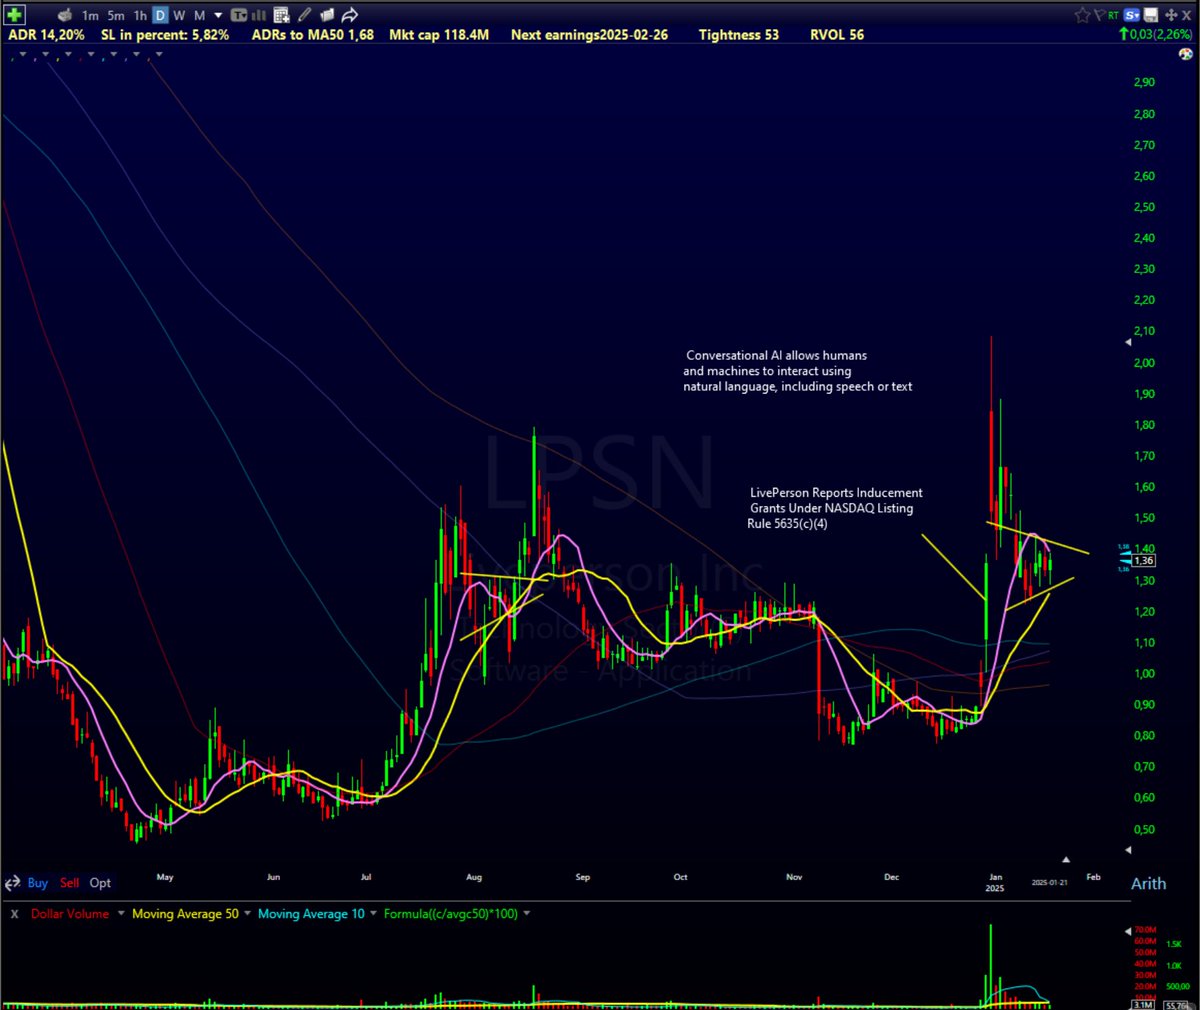Open the blue S symbol-link dropdown
1200x1010 pixels.
point(1132,15)
